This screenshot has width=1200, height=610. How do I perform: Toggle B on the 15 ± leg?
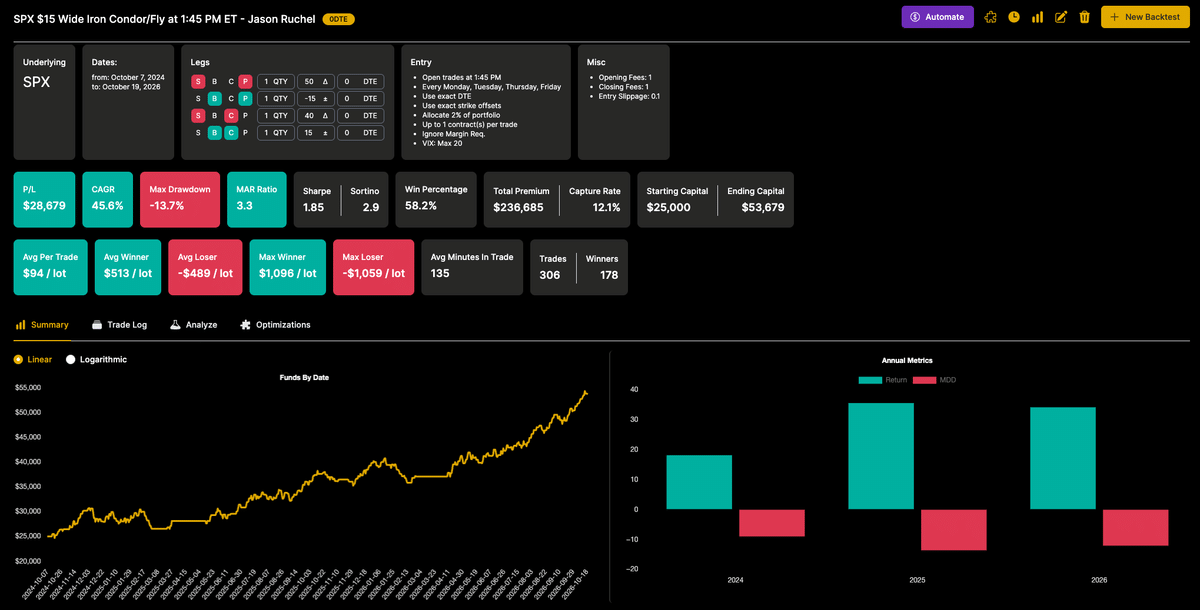[214, 133]
